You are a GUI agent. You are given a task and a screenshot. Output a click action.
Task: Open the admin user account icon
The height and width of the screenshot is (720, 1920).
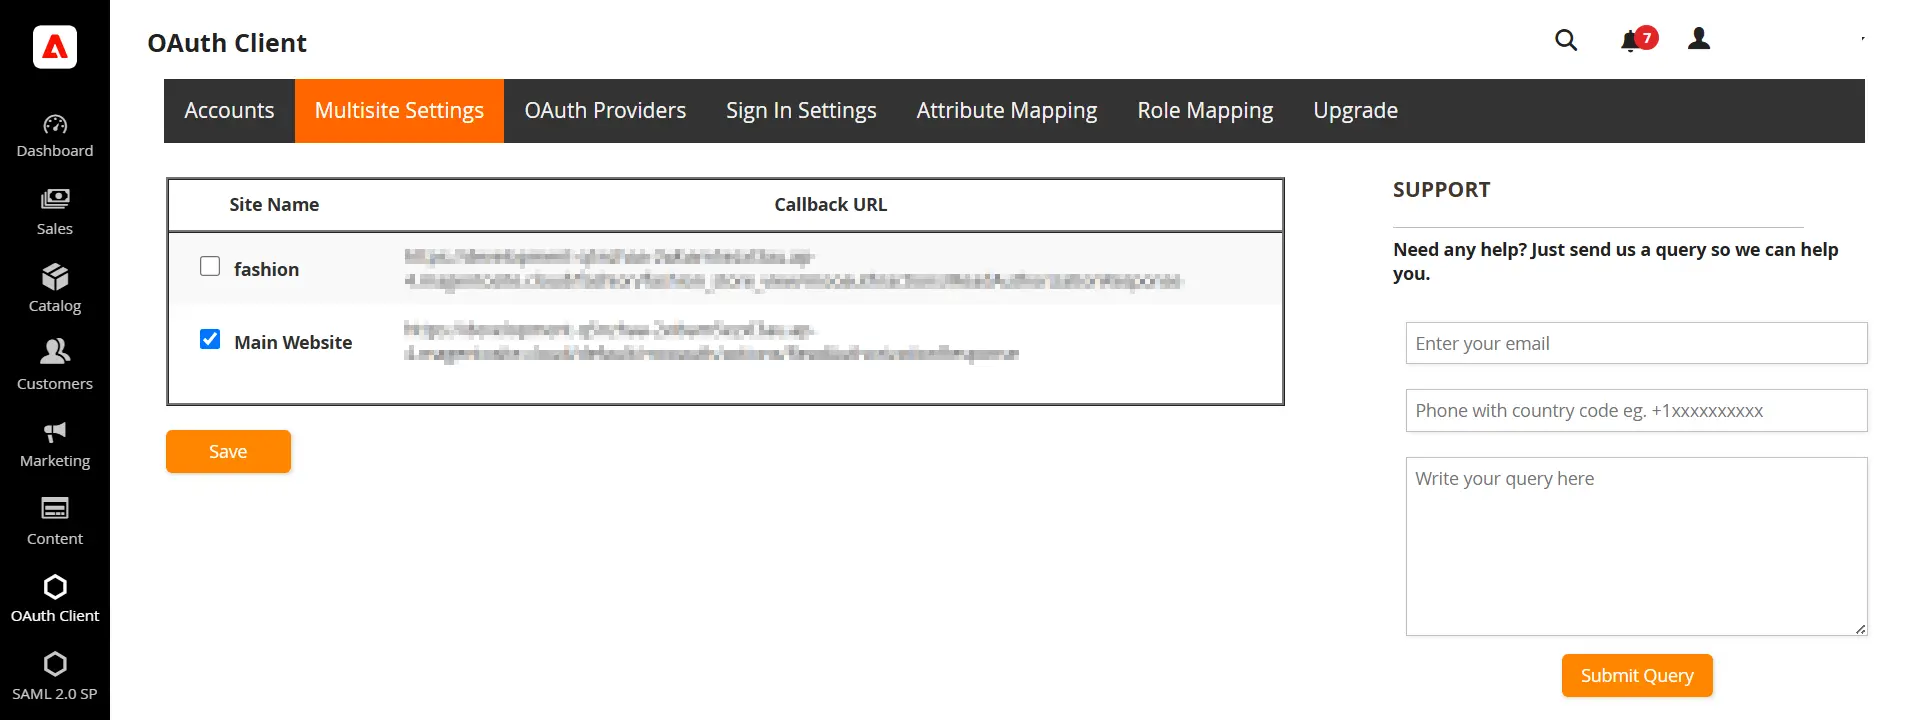(1699, 39)
